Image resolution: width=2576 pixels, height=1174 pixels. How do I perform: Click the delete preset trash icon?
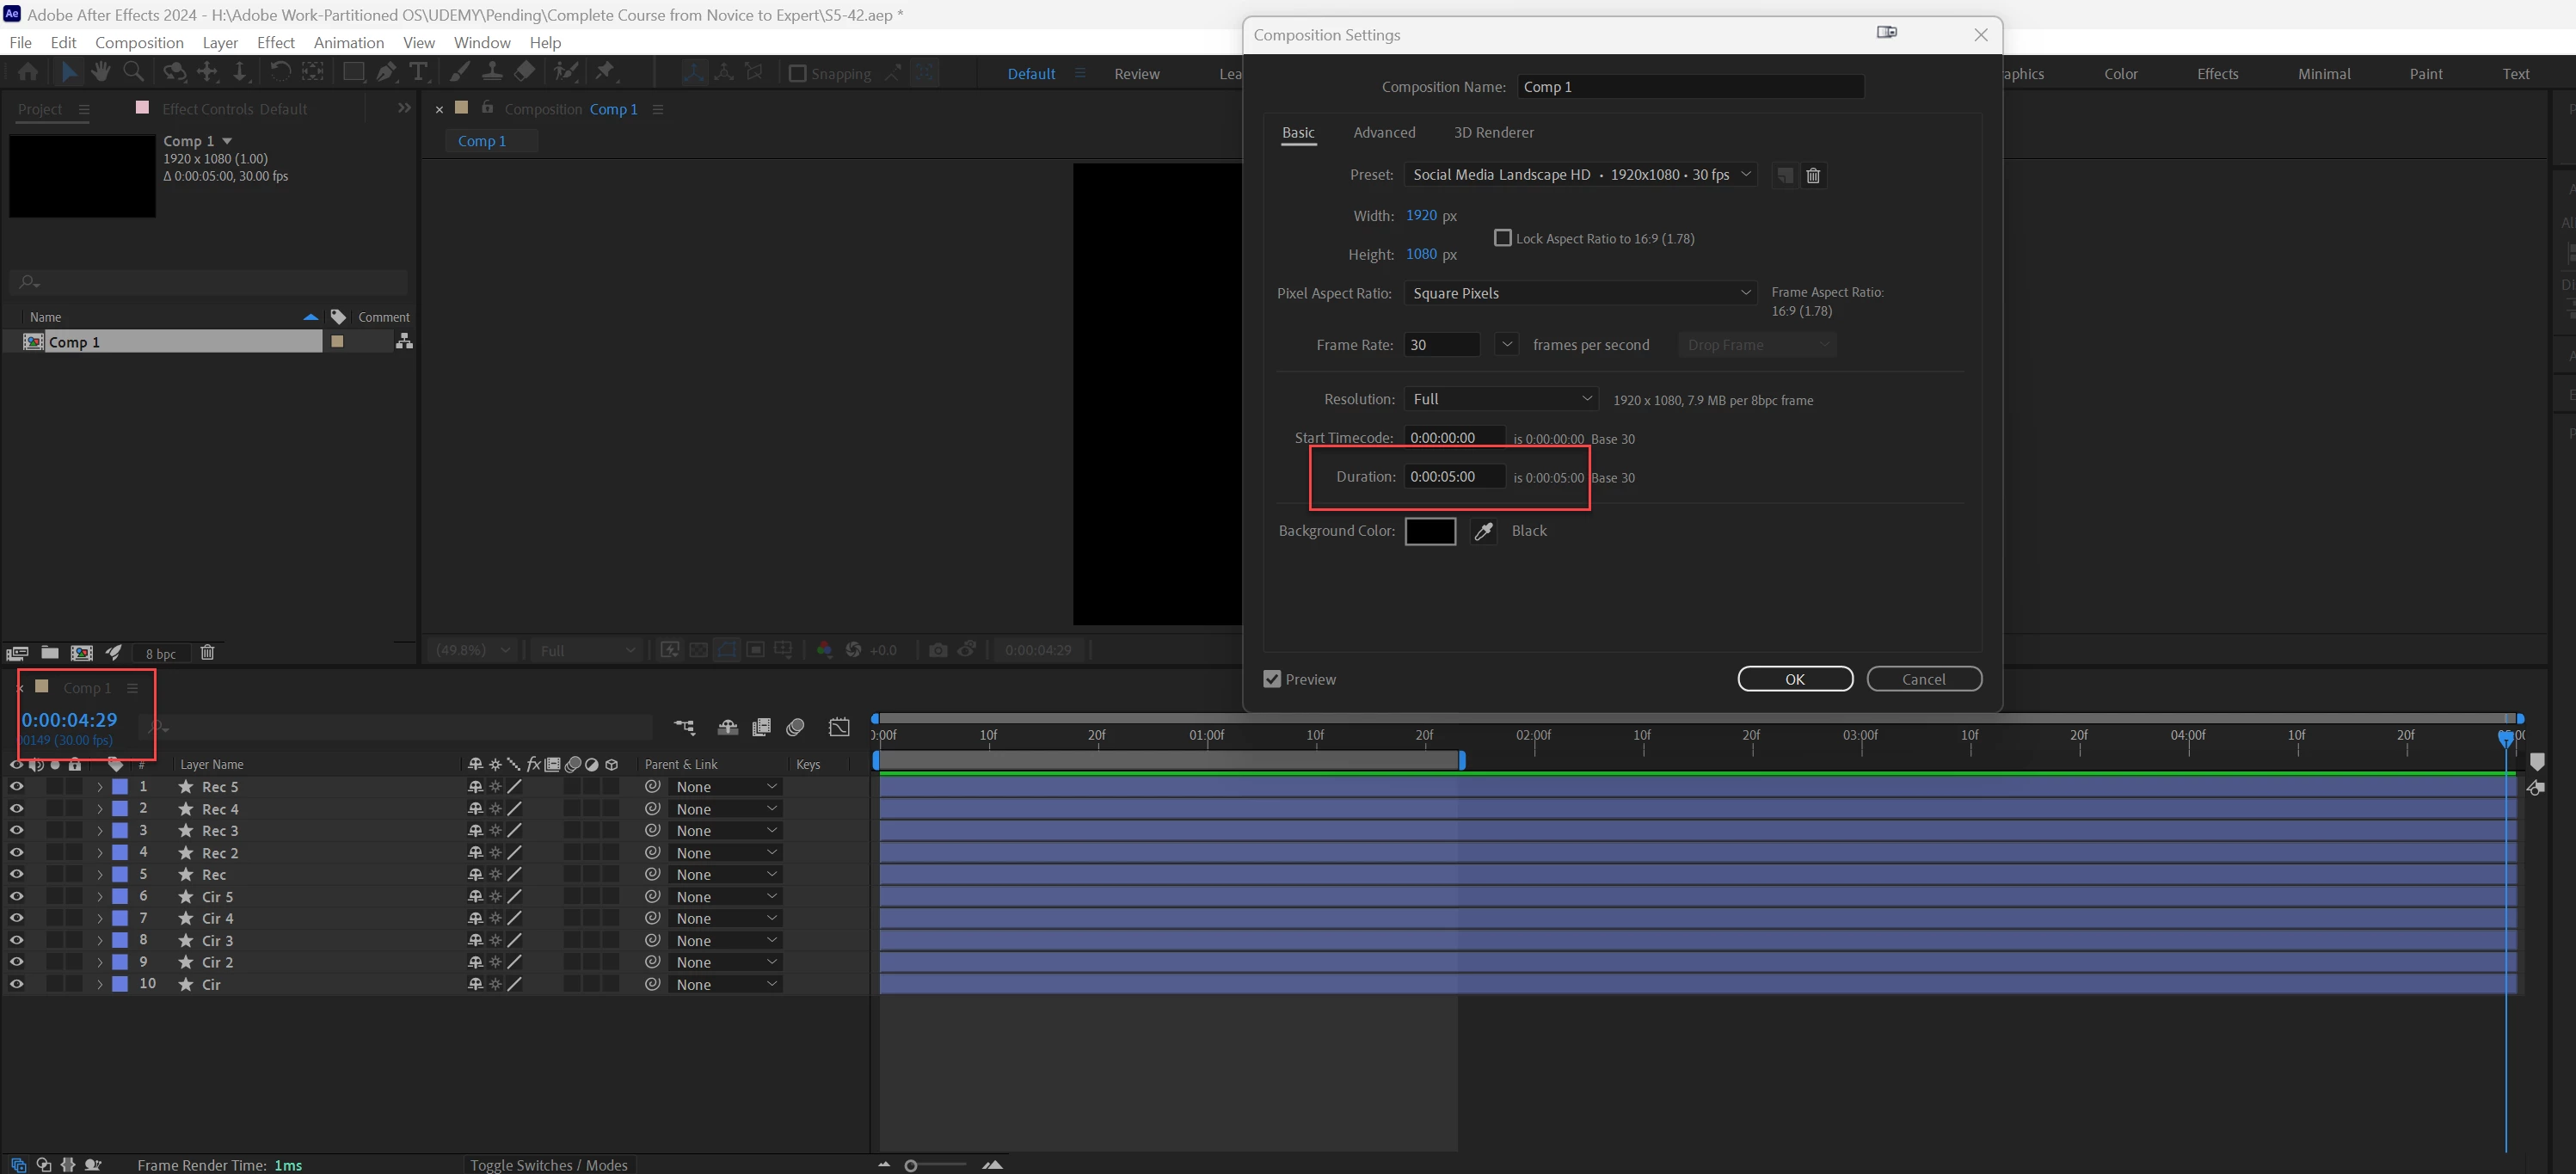click(x=1812, y=176)
